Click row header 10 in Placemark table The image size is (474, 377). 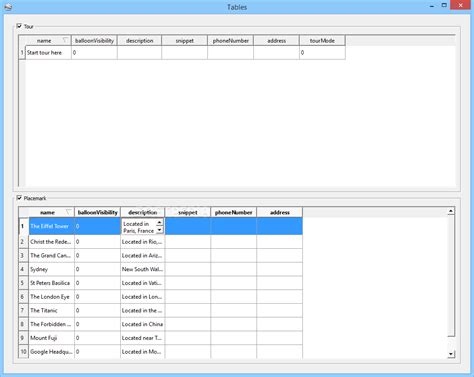(x=23, y=352)
